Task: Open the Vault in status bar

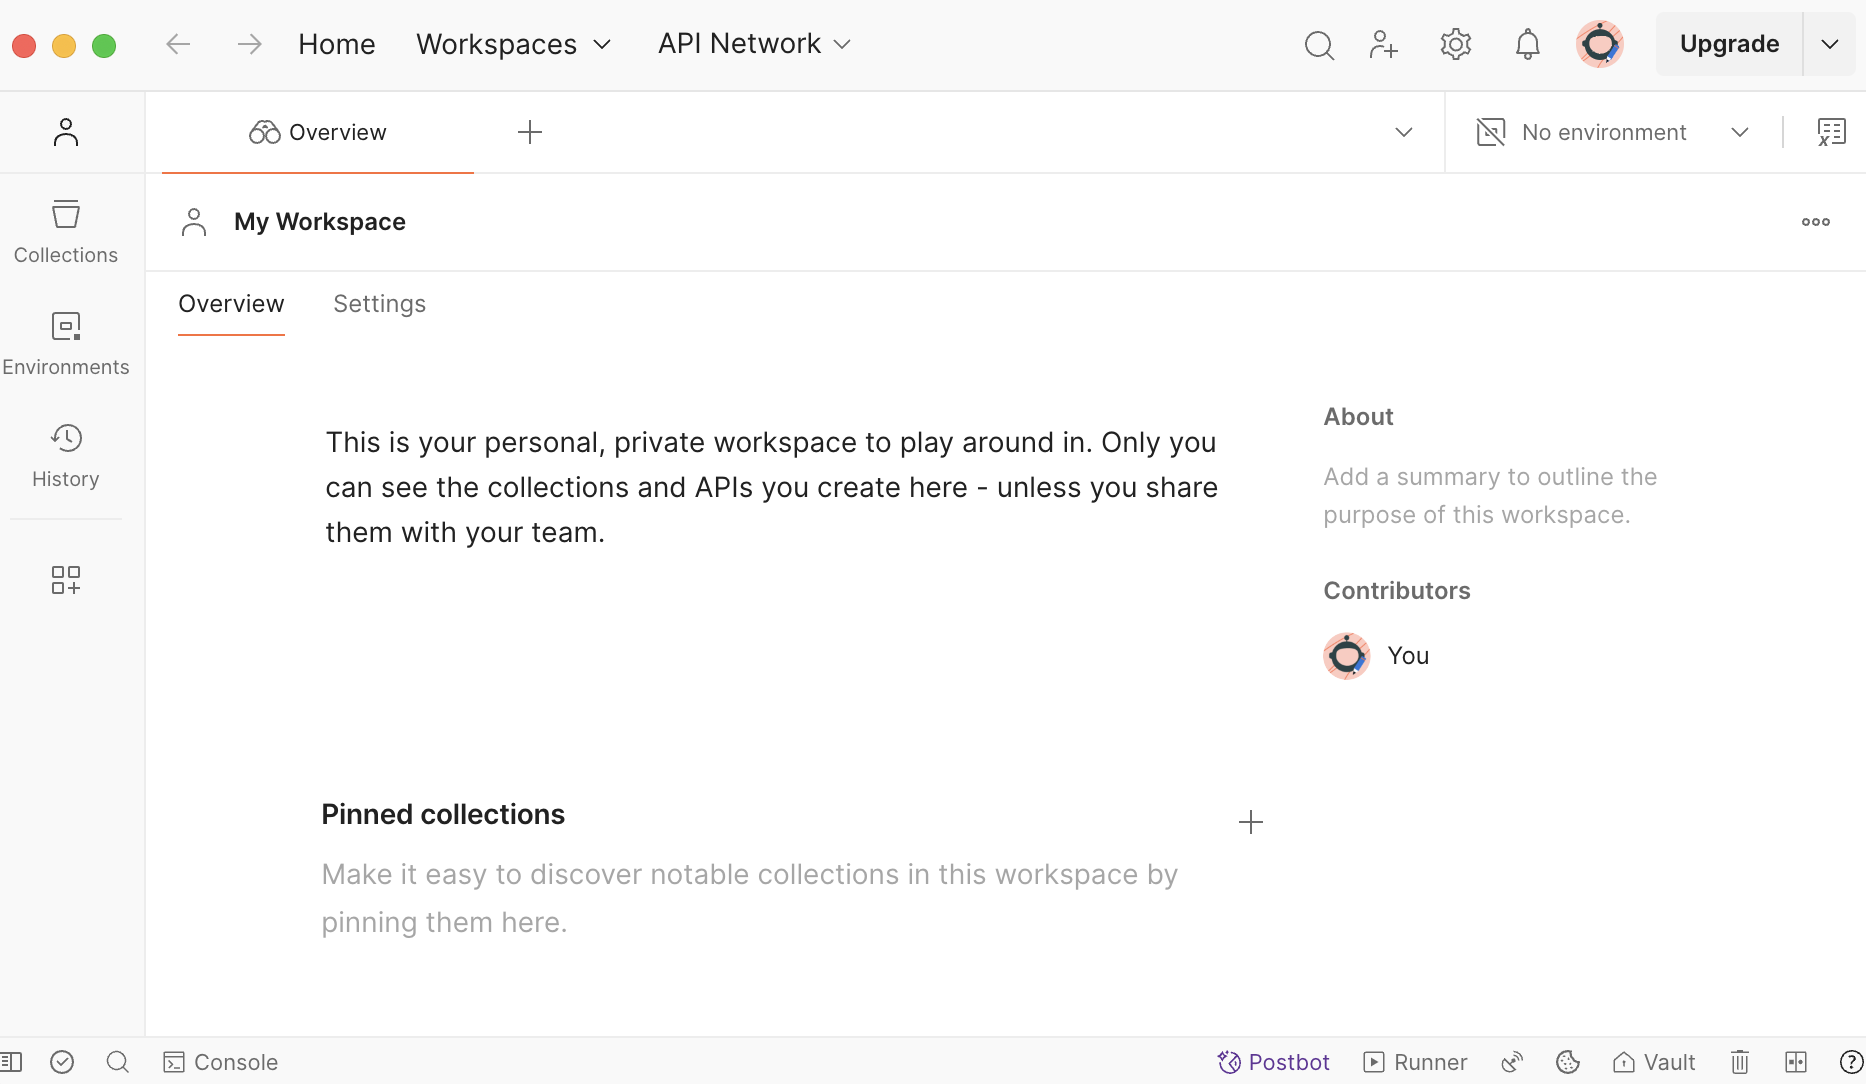Action: 1654,1062
